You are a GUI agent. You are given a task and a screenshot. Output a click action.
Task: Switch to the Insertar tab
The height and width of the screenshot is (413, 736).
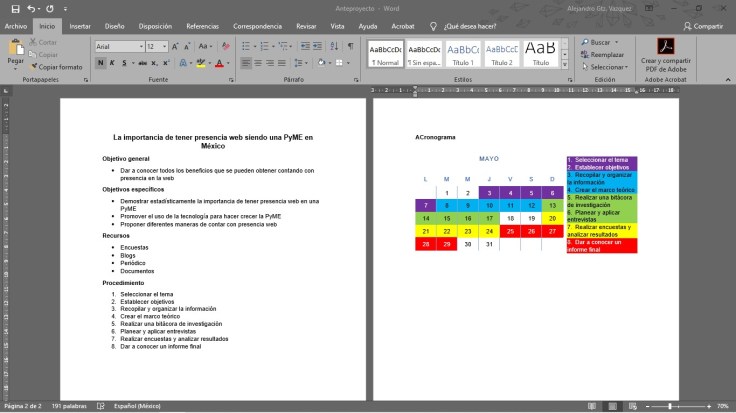pyautogui.click(x=80, y=26)
